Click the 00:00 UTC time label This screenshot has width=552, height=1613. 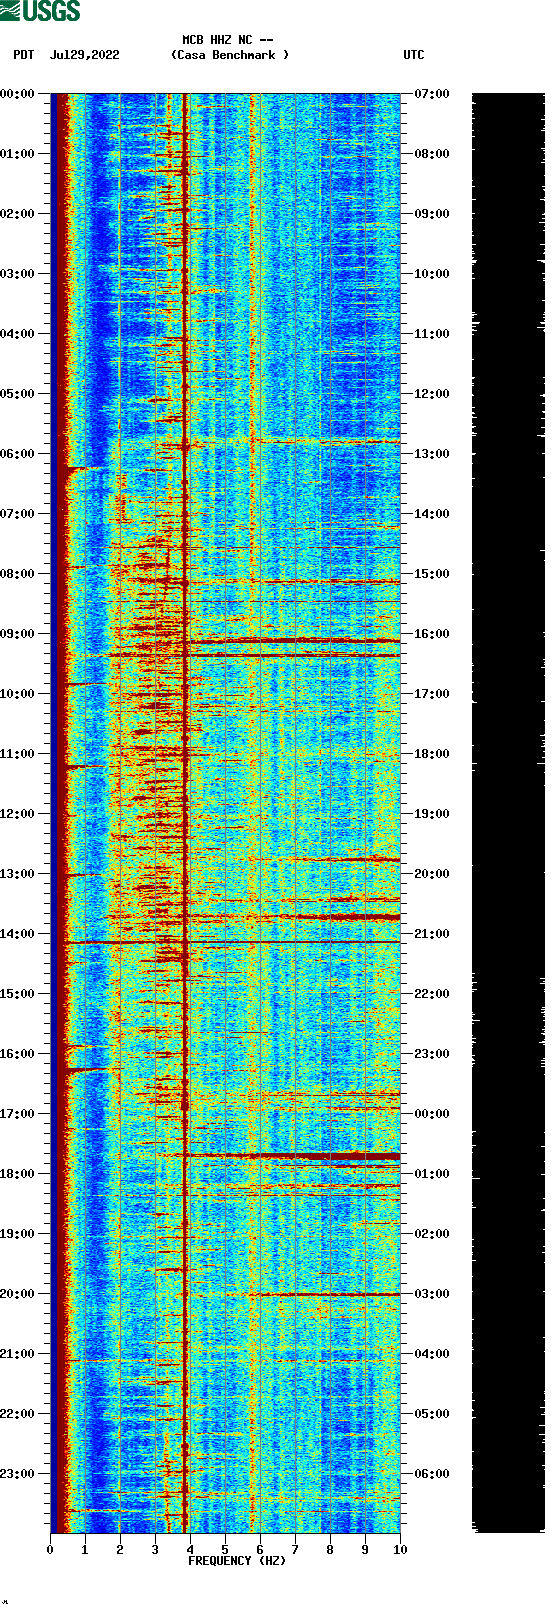(x=432, y=1114)
